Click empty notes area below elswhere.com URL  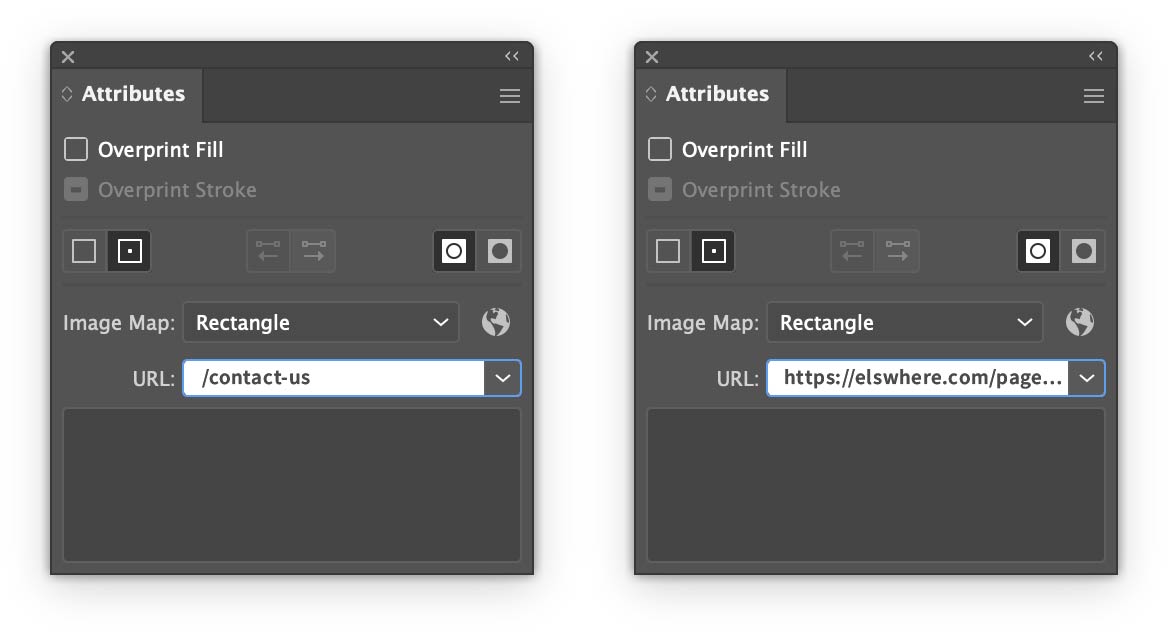[876, 484]
